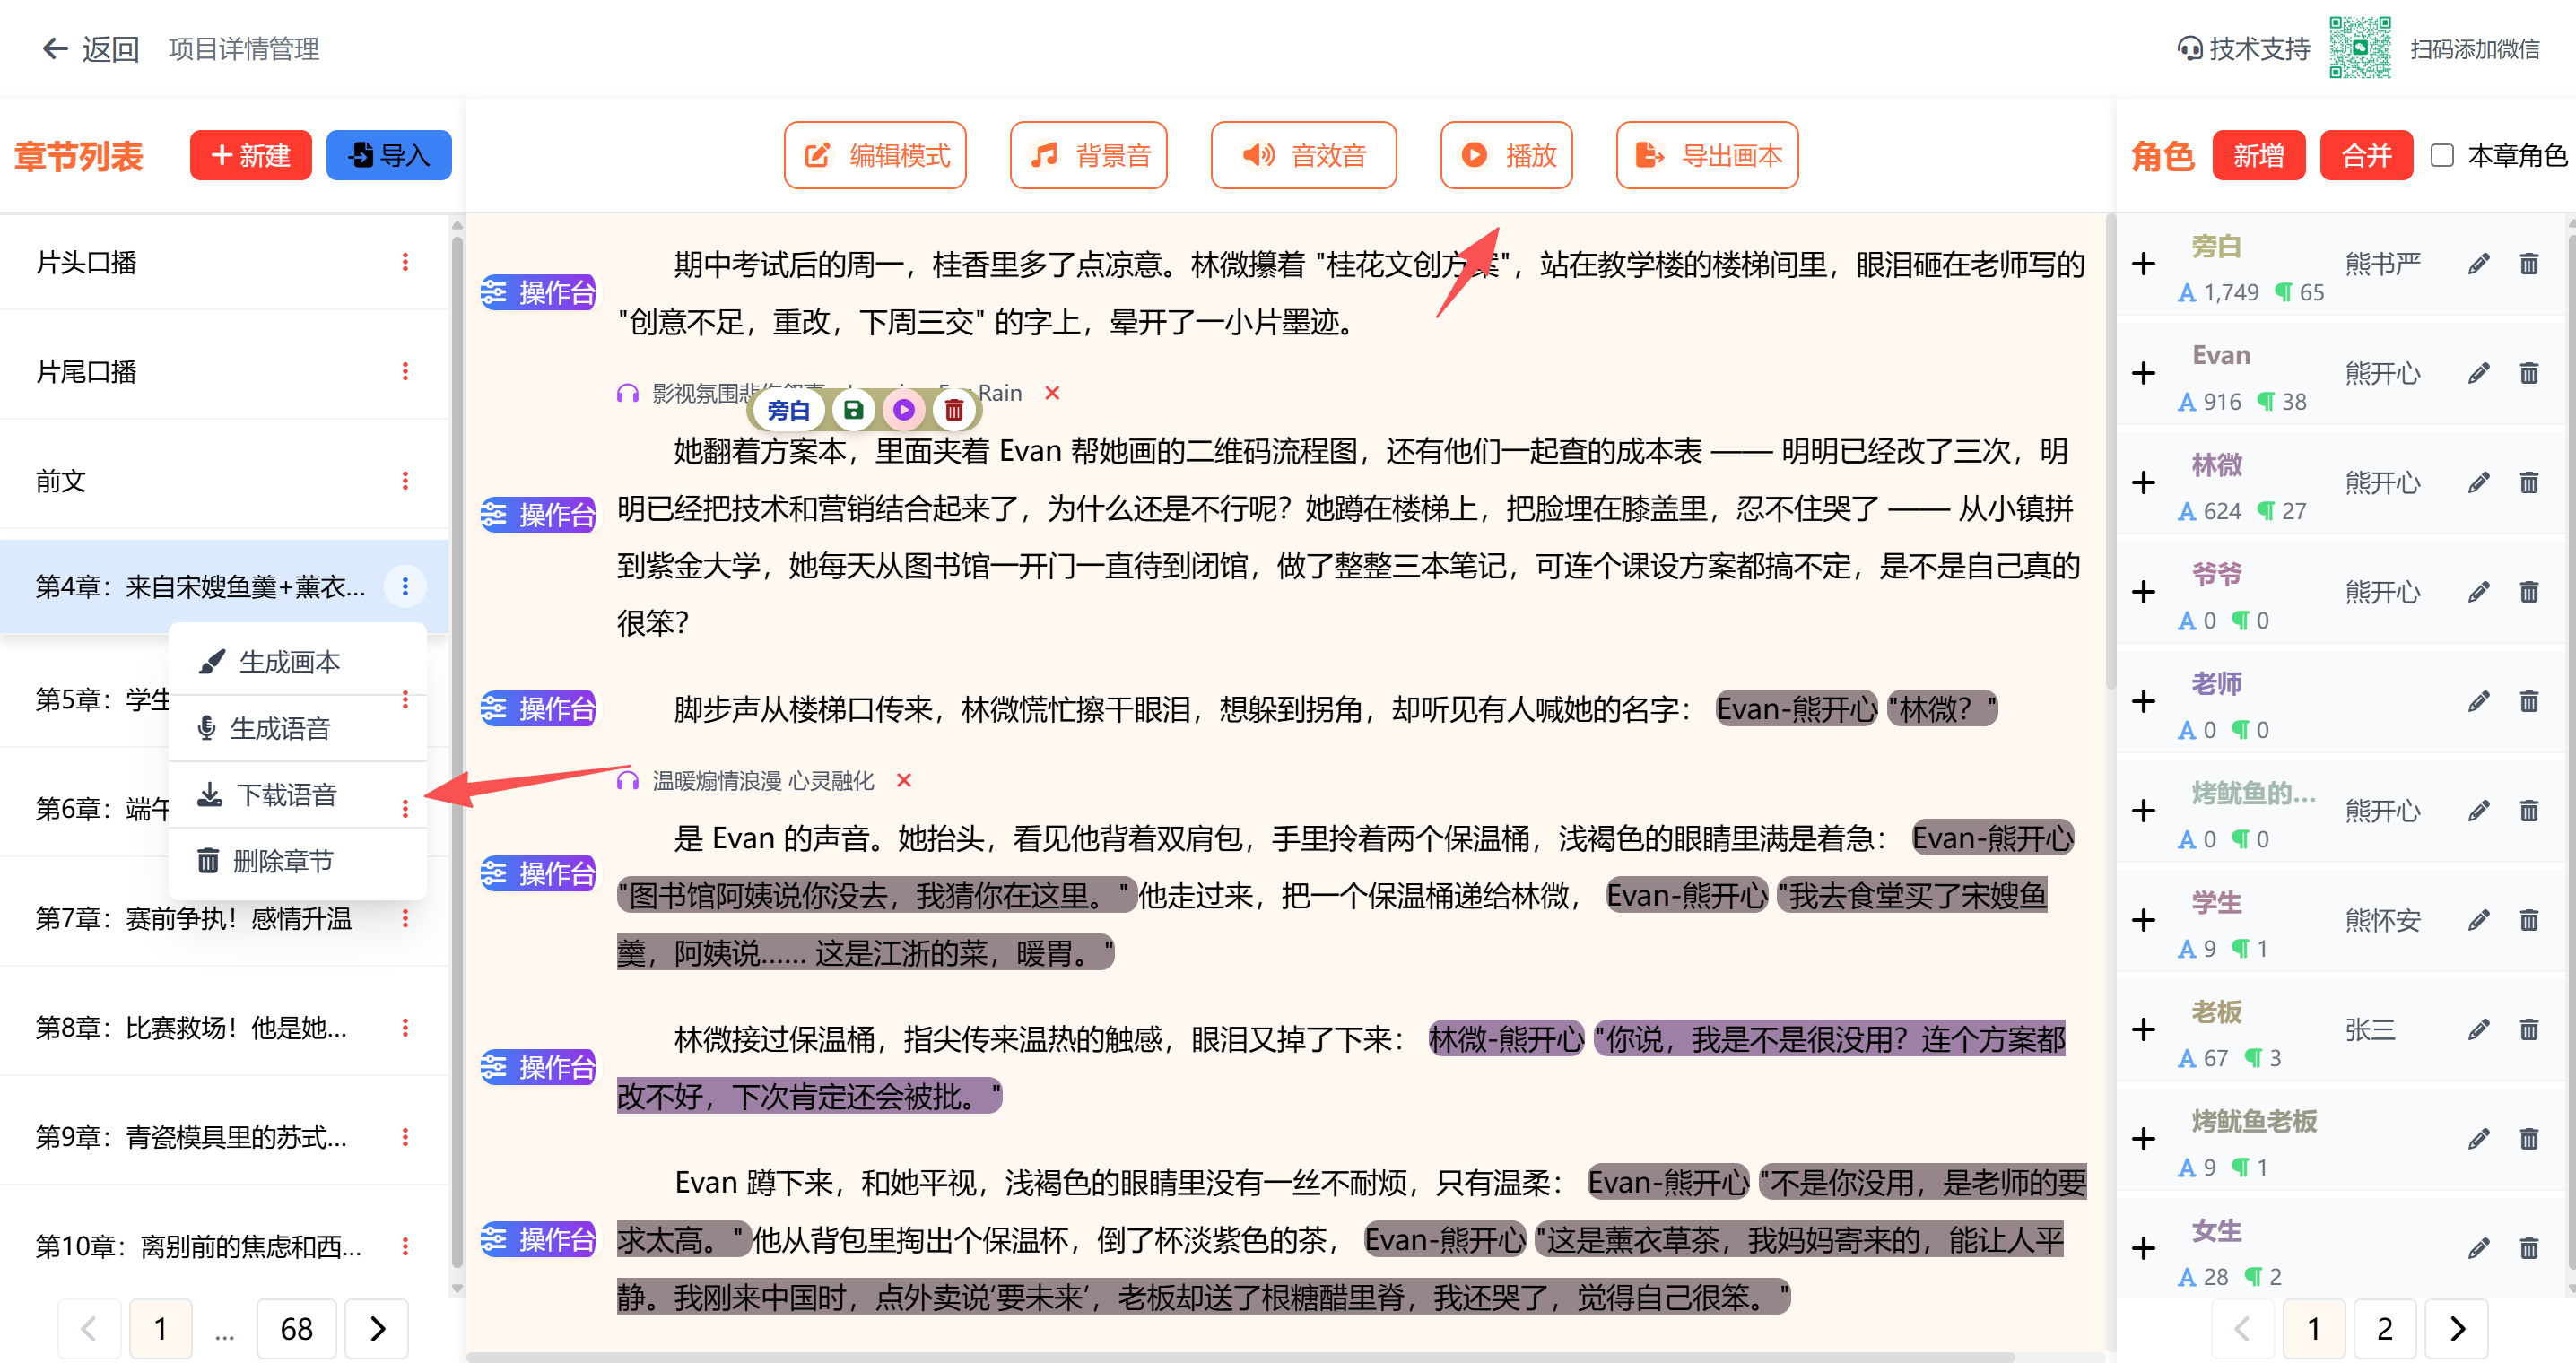Open the three-dot menu for 片头口播
Viewport: 2576px width, 1363px height.
click(405, 262)
